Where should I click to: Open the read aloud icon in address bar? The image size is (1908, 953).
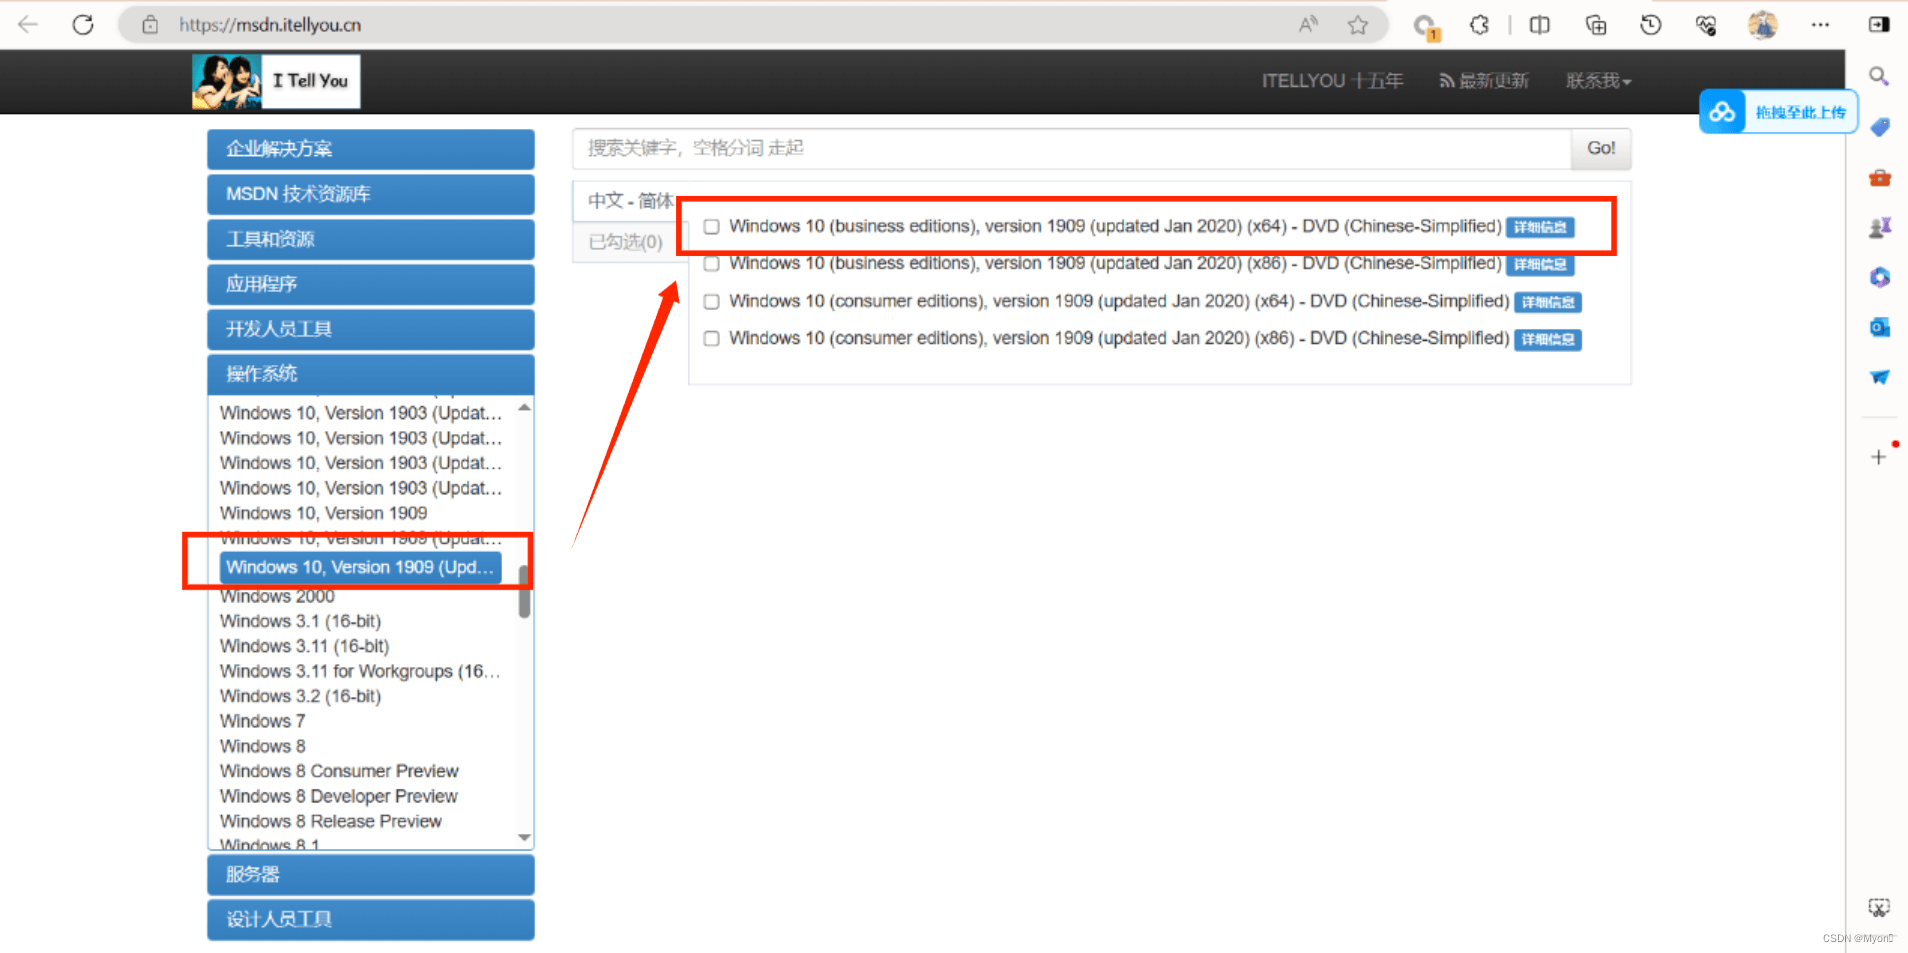(1308, 25)
